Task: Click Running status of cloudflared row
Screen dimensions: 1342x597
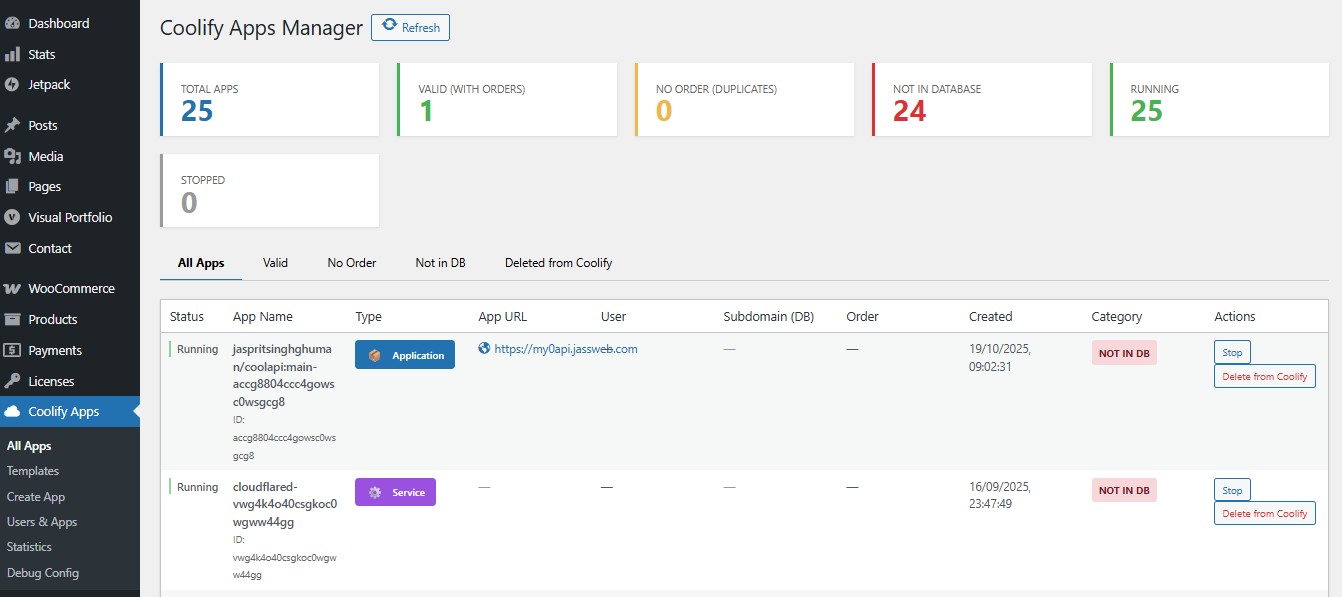Action: click(x=197, y=487)
